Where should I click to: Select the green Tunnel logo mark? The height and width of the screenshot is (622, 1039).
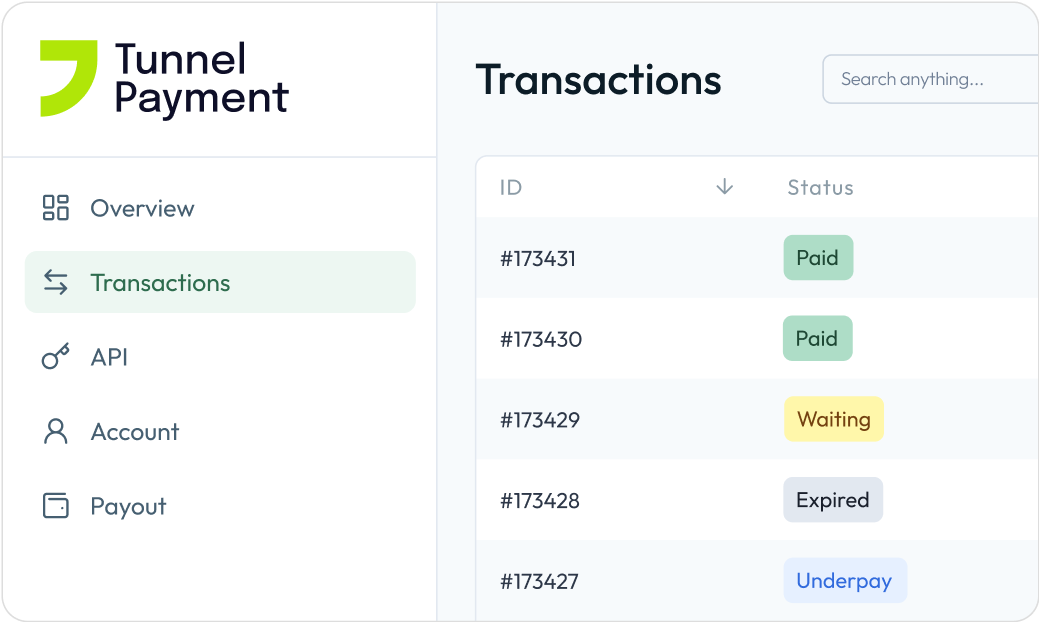[x=67, y=75]
